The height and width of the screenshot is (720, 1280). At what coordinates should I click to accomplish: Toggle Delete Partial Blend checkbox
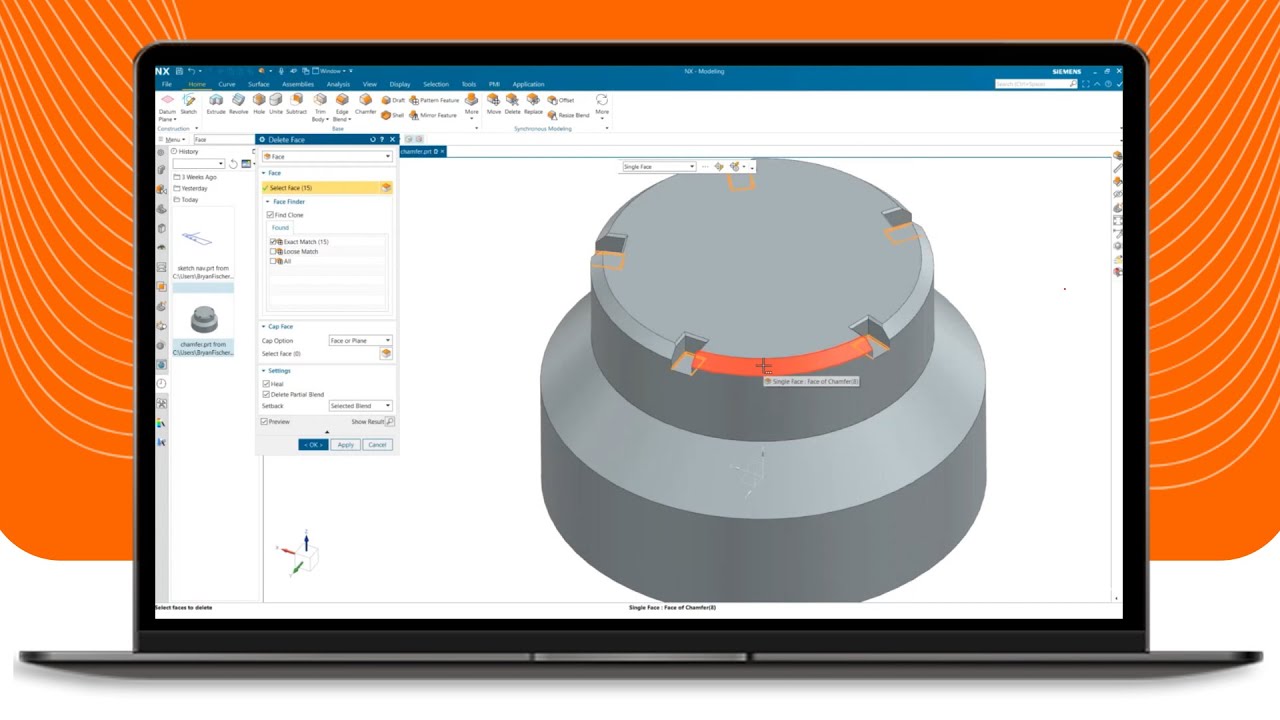[x=266, y=394]
